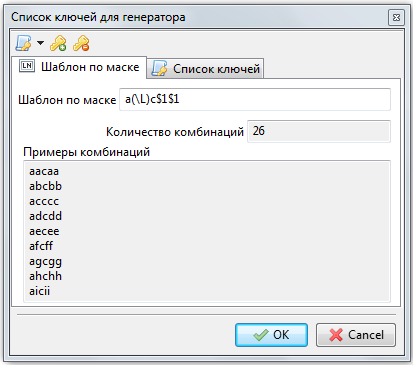Select the example combination aicii

[39, 291]
